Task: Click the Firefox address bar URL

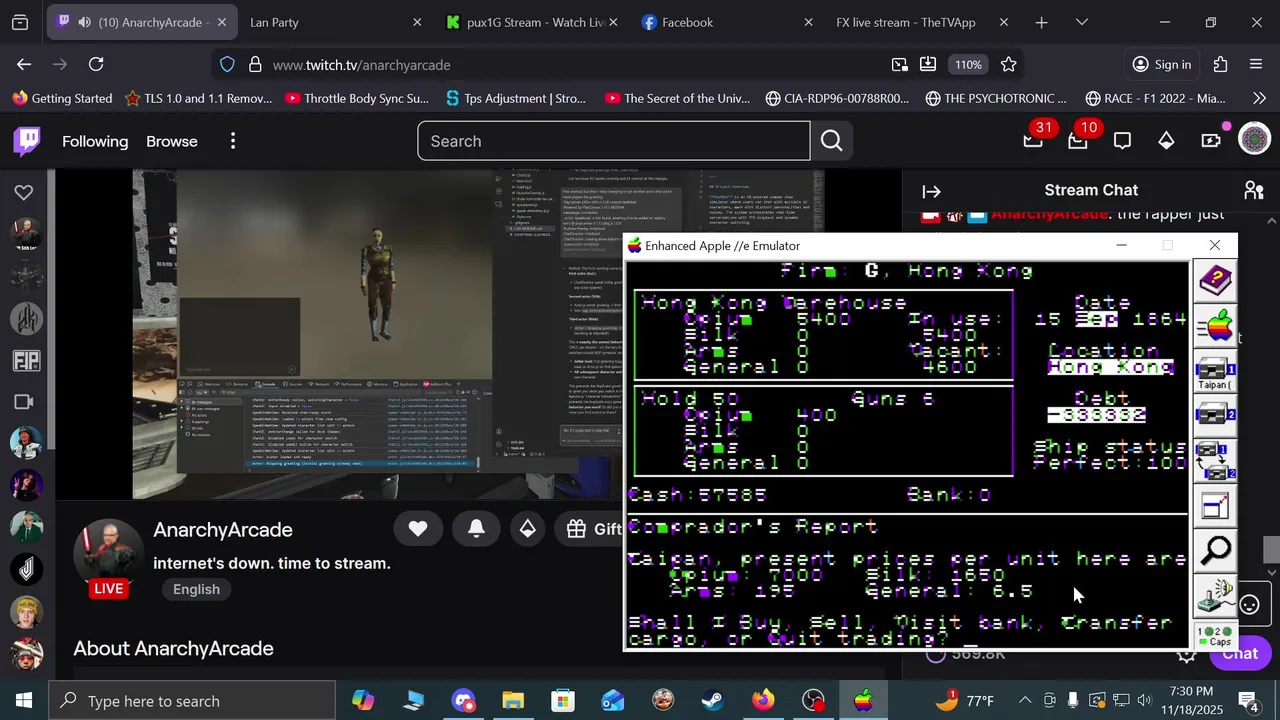Action: point(361,64)
